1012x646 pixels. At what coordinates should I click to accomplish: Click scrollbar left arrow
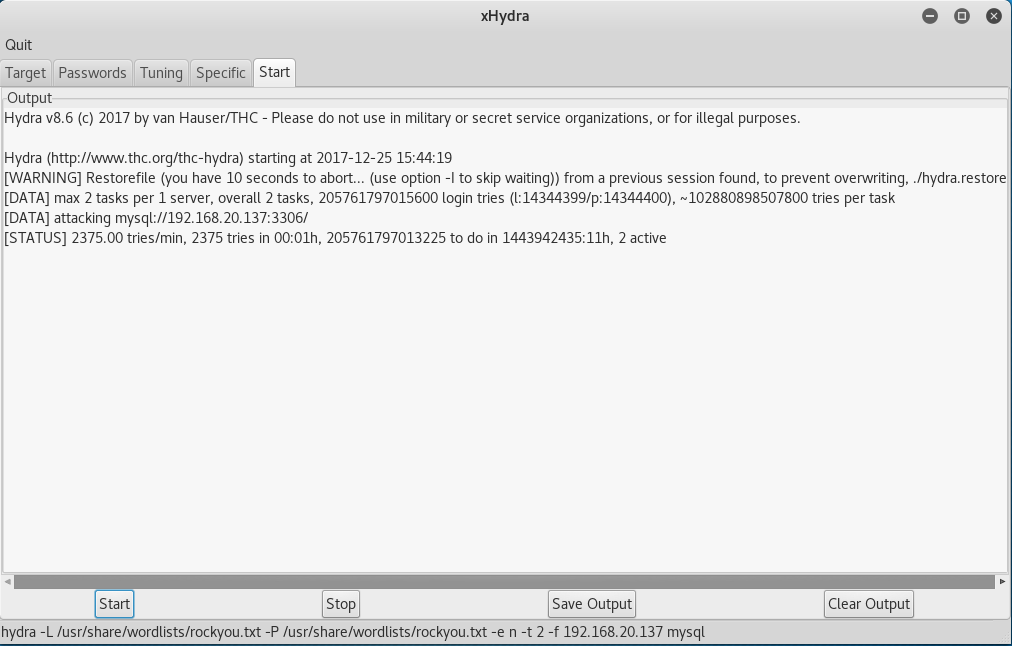coord(7,581)
